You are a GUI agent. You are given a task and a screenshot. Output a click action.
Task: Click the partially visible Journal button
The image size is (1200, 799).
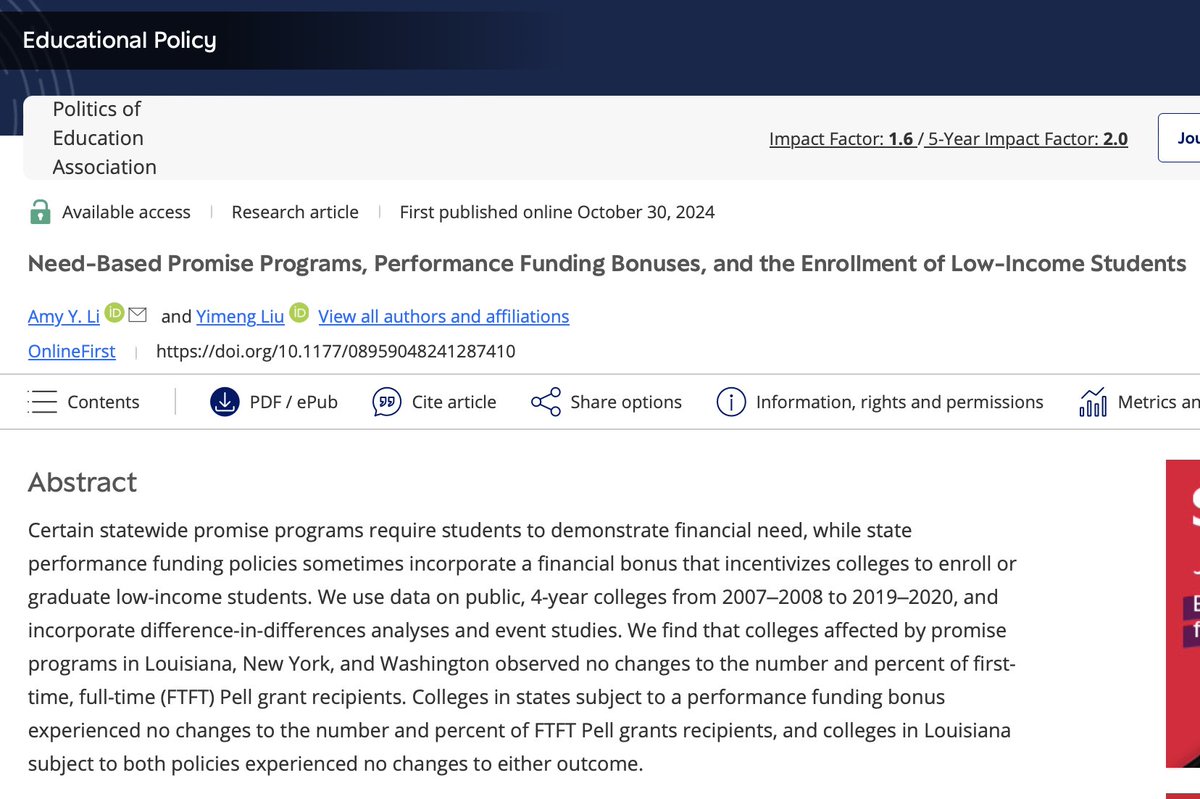tap(1180, 138)
